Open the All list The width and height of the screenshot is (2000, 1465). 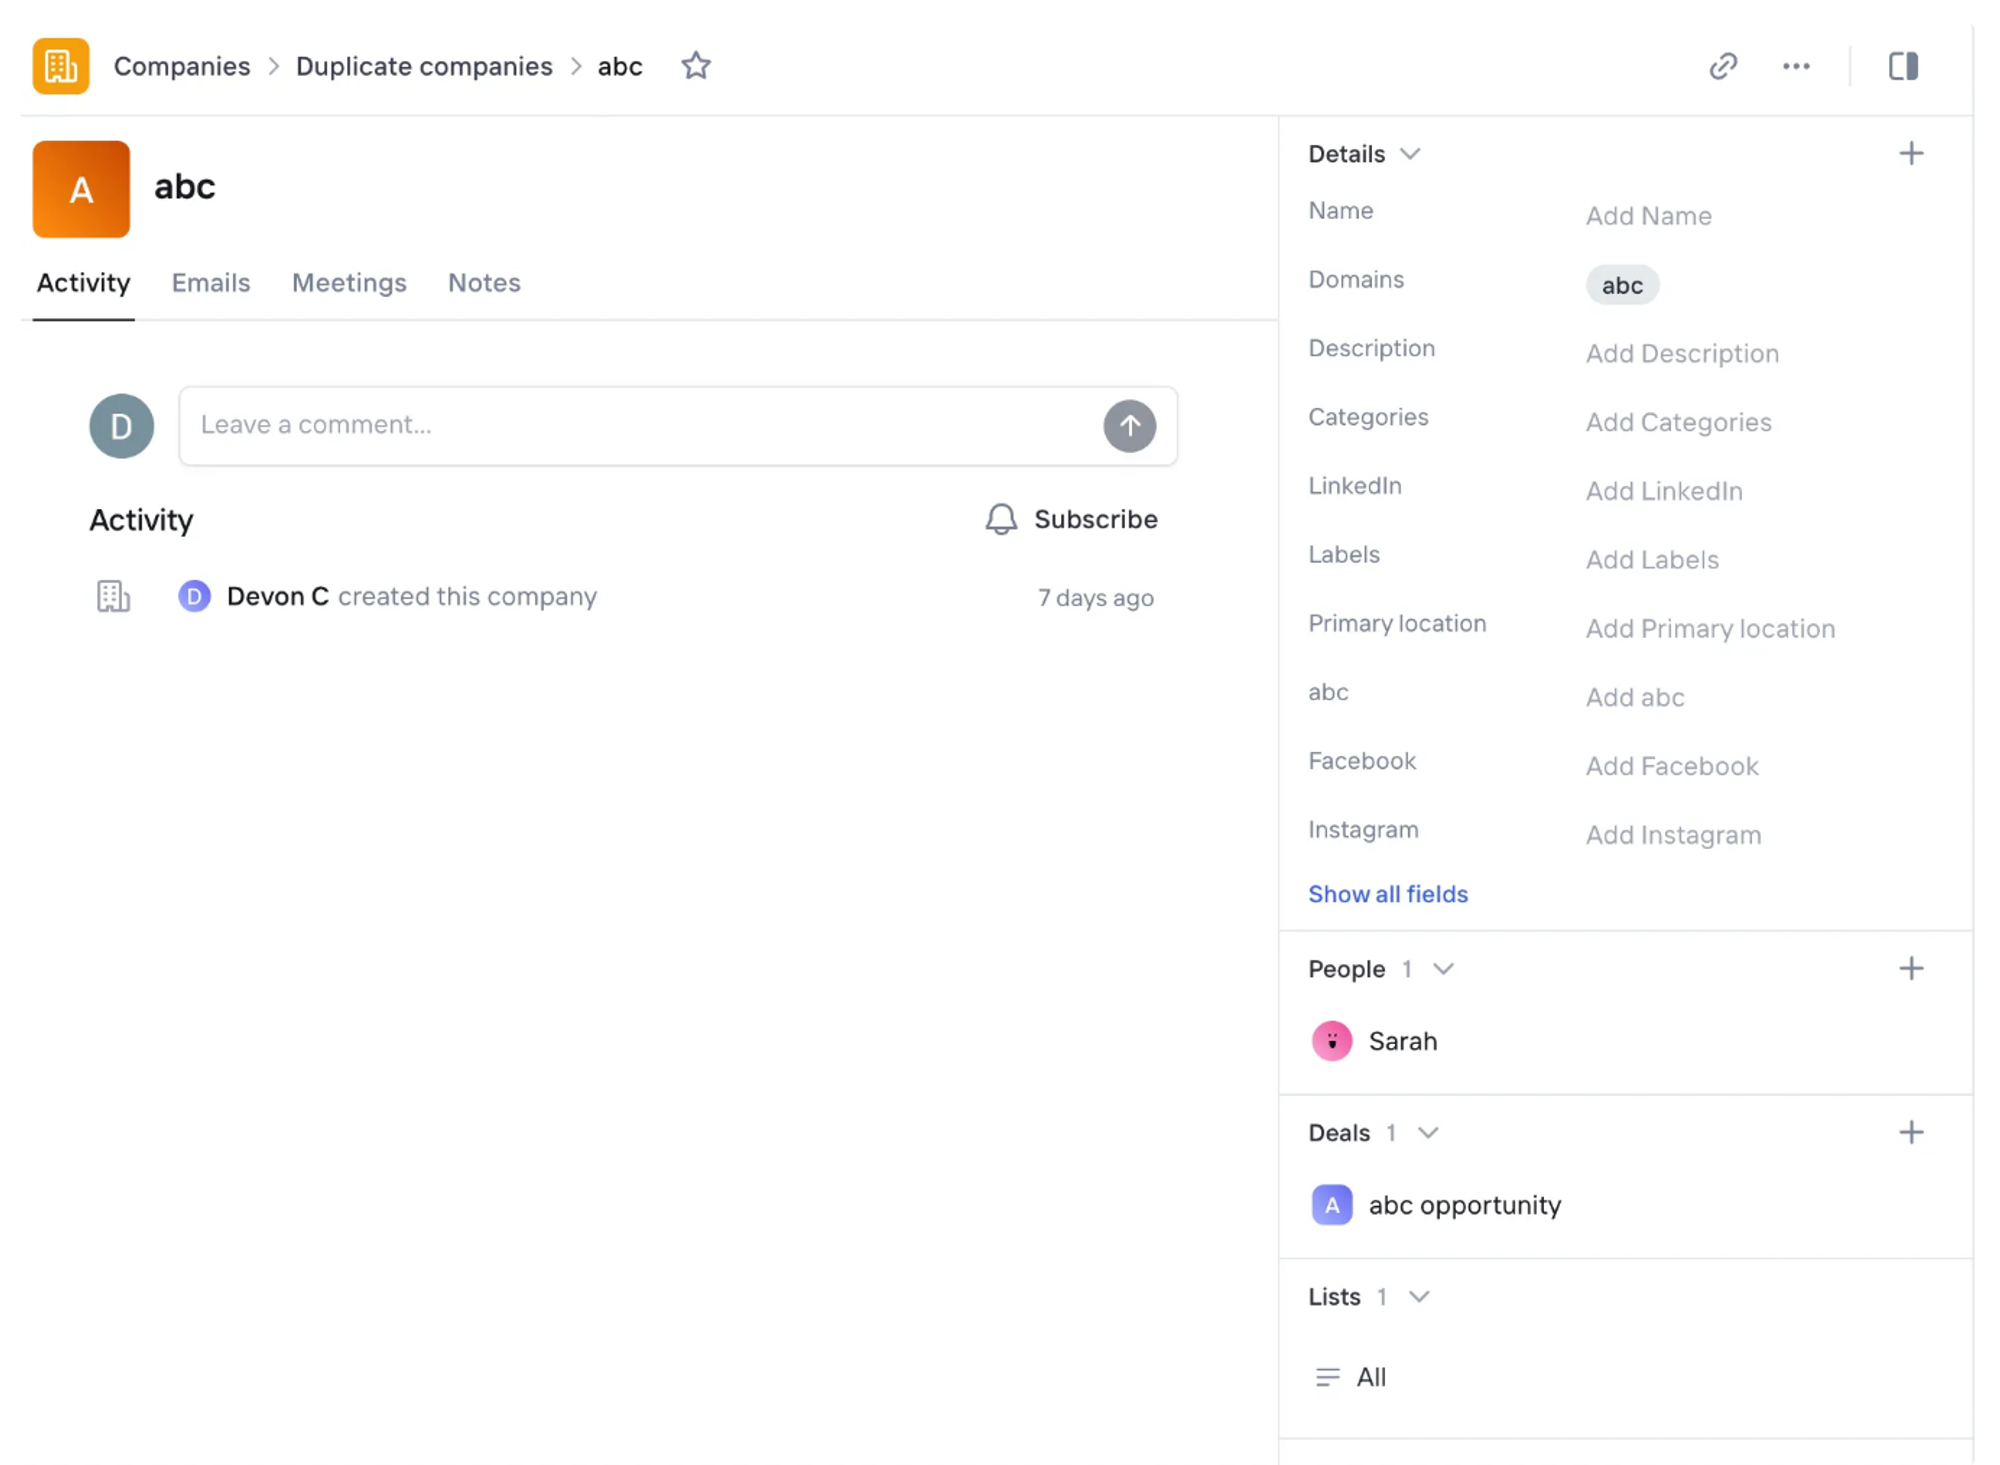coord(1371,1377)
